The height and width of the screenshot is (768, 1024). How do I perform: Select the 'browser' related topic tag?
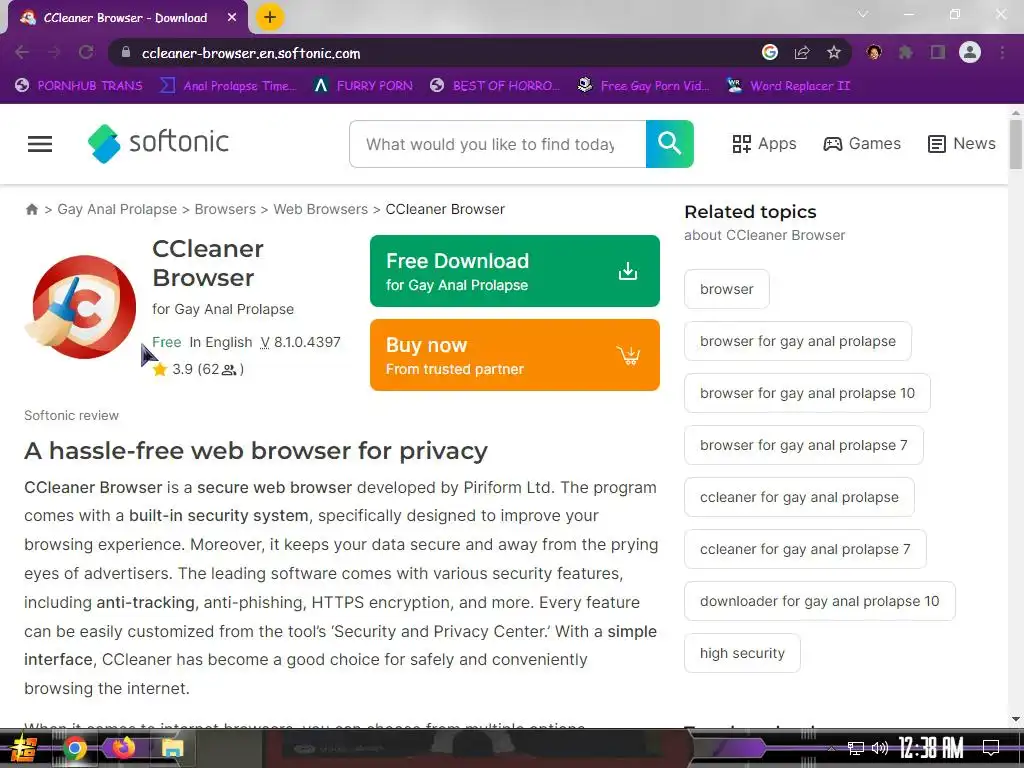pos(727,289)
